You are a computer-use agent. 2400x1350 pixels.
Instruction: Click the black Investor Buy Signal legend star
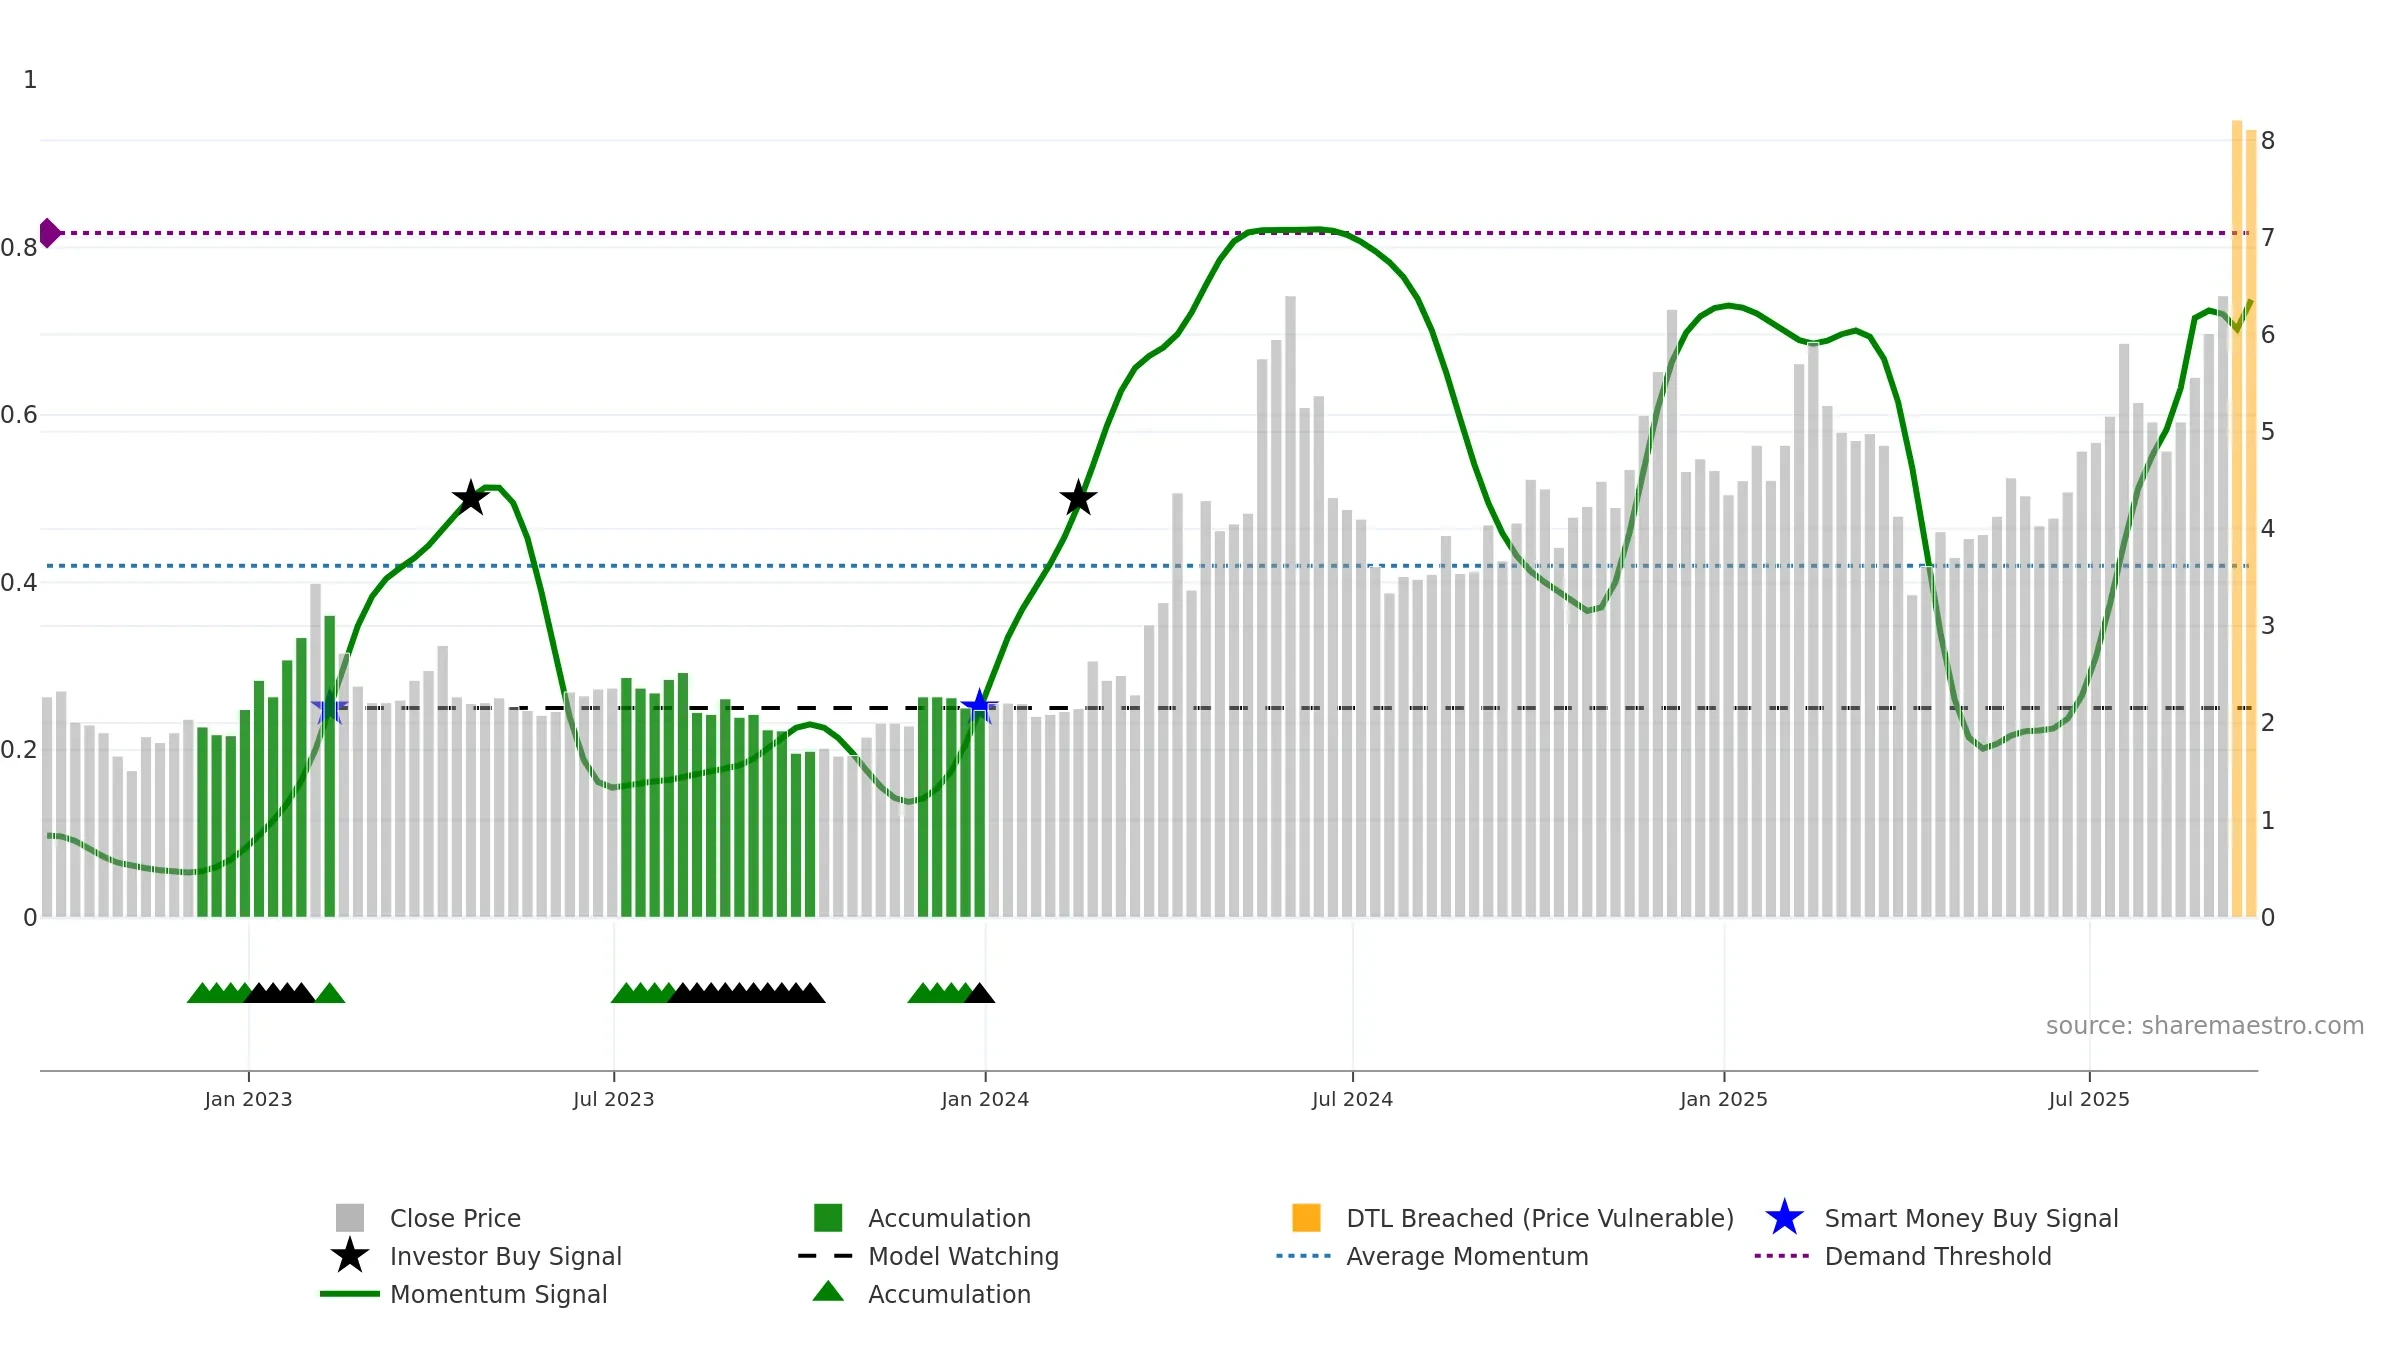pos(350,1256)
